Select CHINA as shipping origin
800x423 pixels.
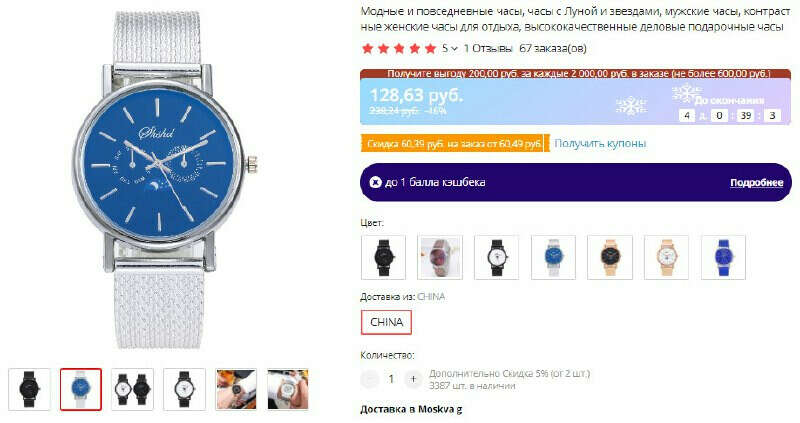(386, 322)
